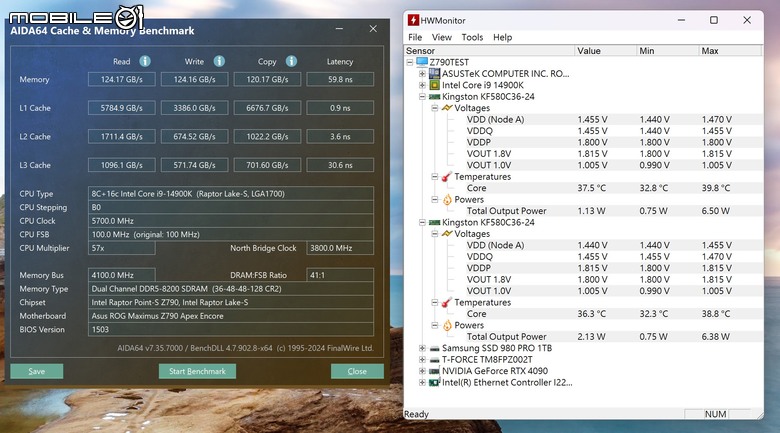This screenshot has width=780, height=433.
Task: Open the Help menu in HWMonitor
Action: [x=502, y=37]
